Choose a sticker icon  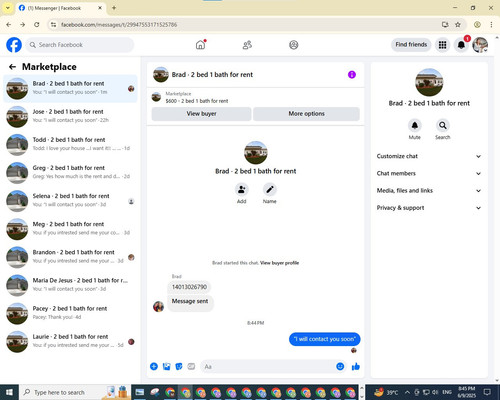tap(179, 367)
